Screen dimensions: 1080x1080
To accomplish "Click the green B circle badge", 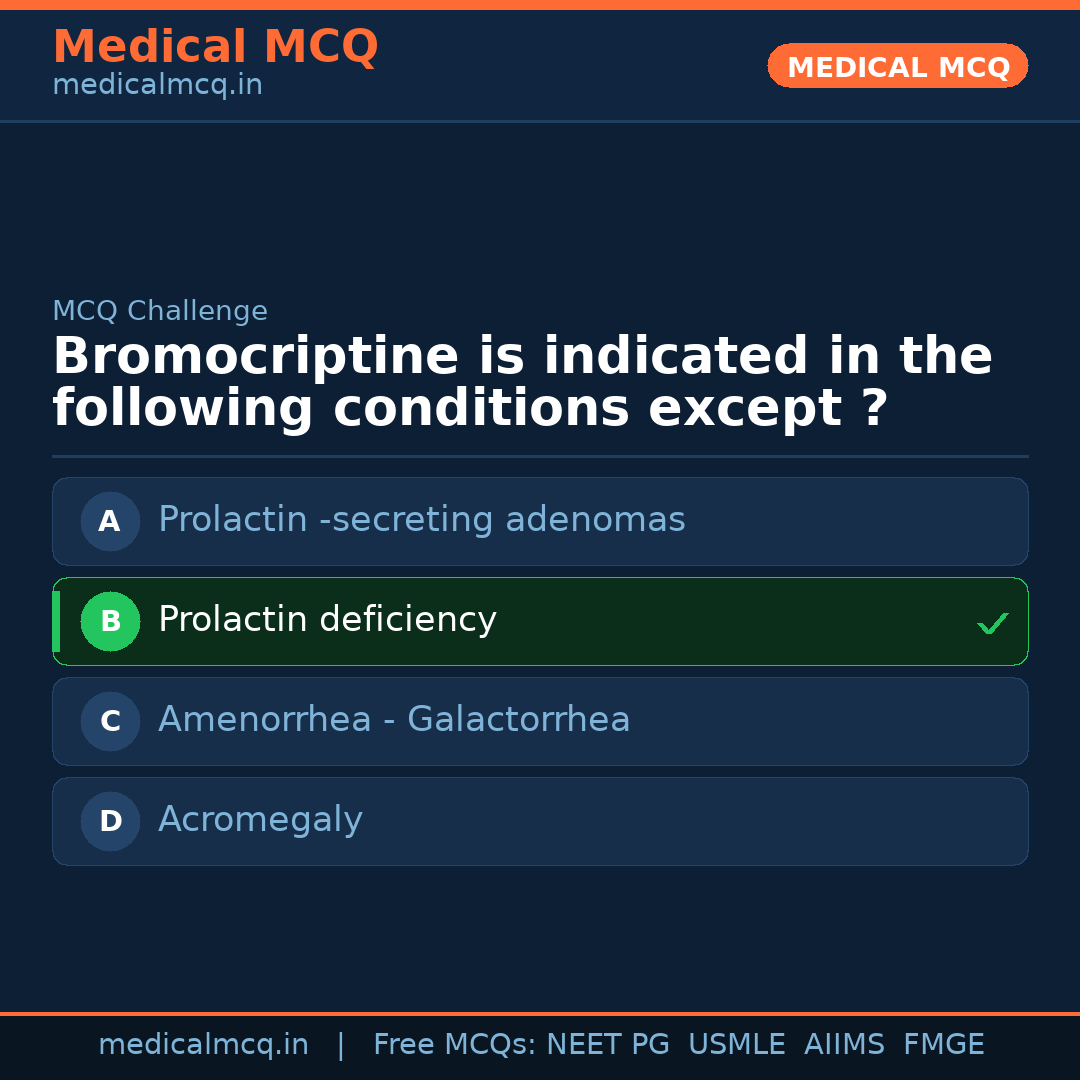I will (110, 621).
